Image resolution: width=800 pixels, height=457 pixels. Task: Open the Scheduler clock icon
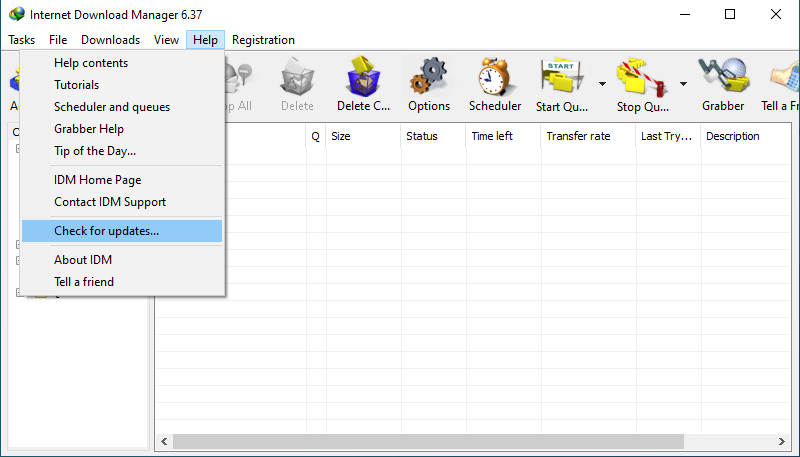(494, 77)
